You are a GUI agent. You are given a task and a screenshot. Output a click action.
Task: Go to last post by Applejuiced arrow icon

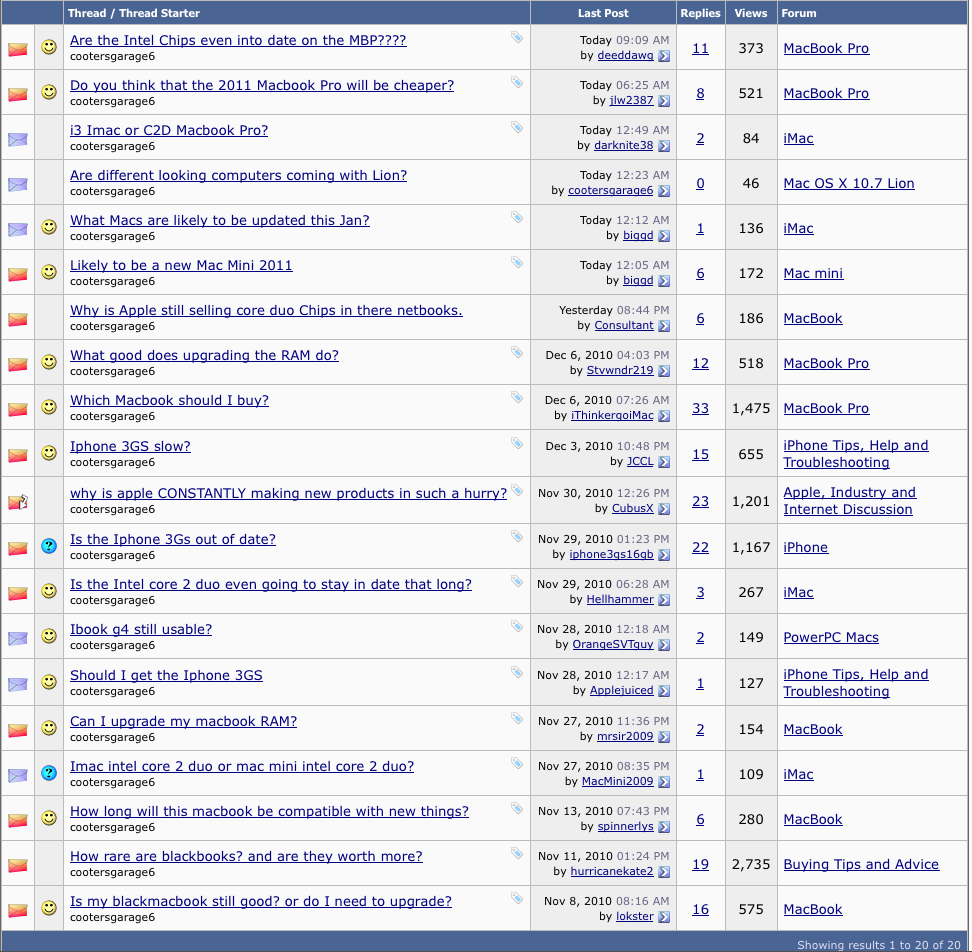tap(664, 690)
